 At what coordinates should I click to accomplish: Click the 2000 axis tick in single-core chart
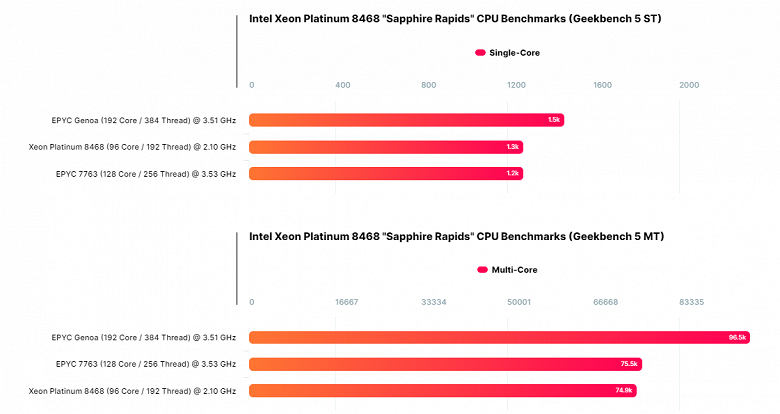tap(689, 85)
